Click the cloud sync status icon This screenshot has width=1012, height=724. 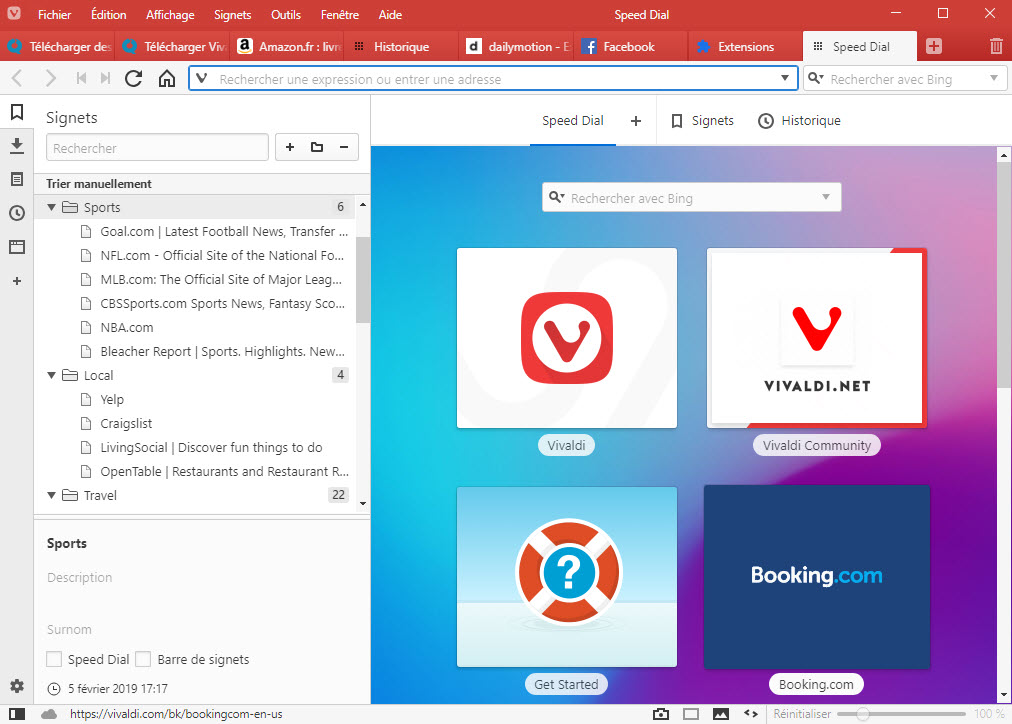[x=49, y=714]
